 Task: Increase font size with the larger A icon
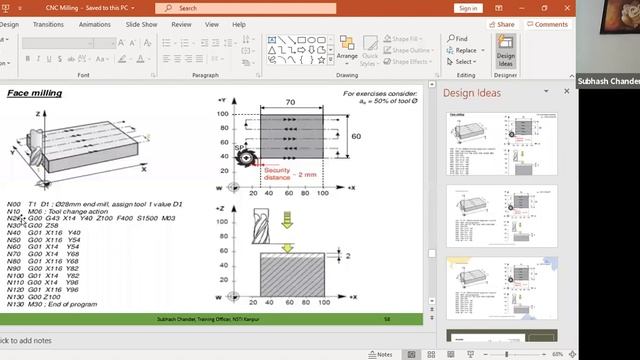[121, 43]
